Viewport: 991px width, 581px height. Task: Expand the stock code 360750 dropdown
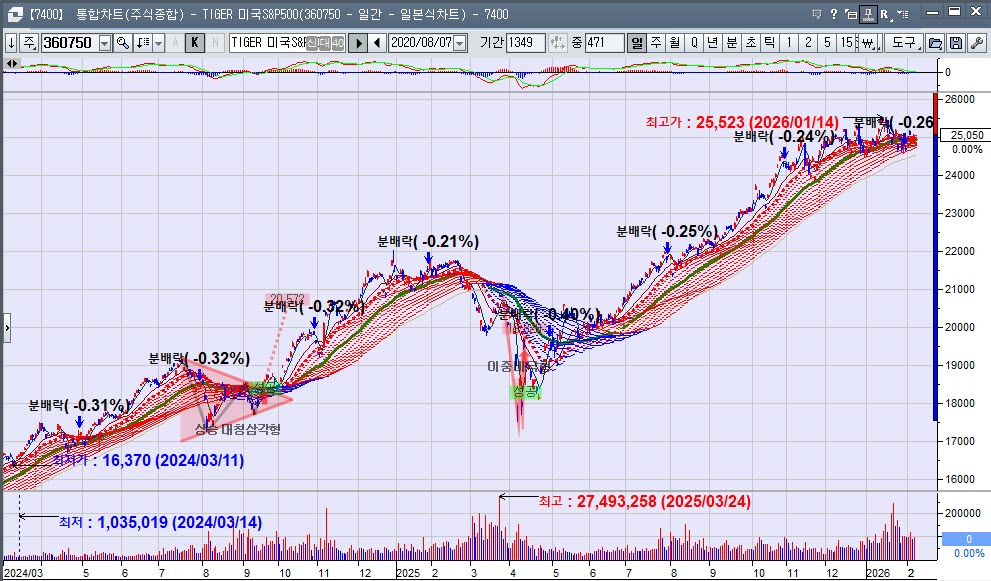click(105, 43)
